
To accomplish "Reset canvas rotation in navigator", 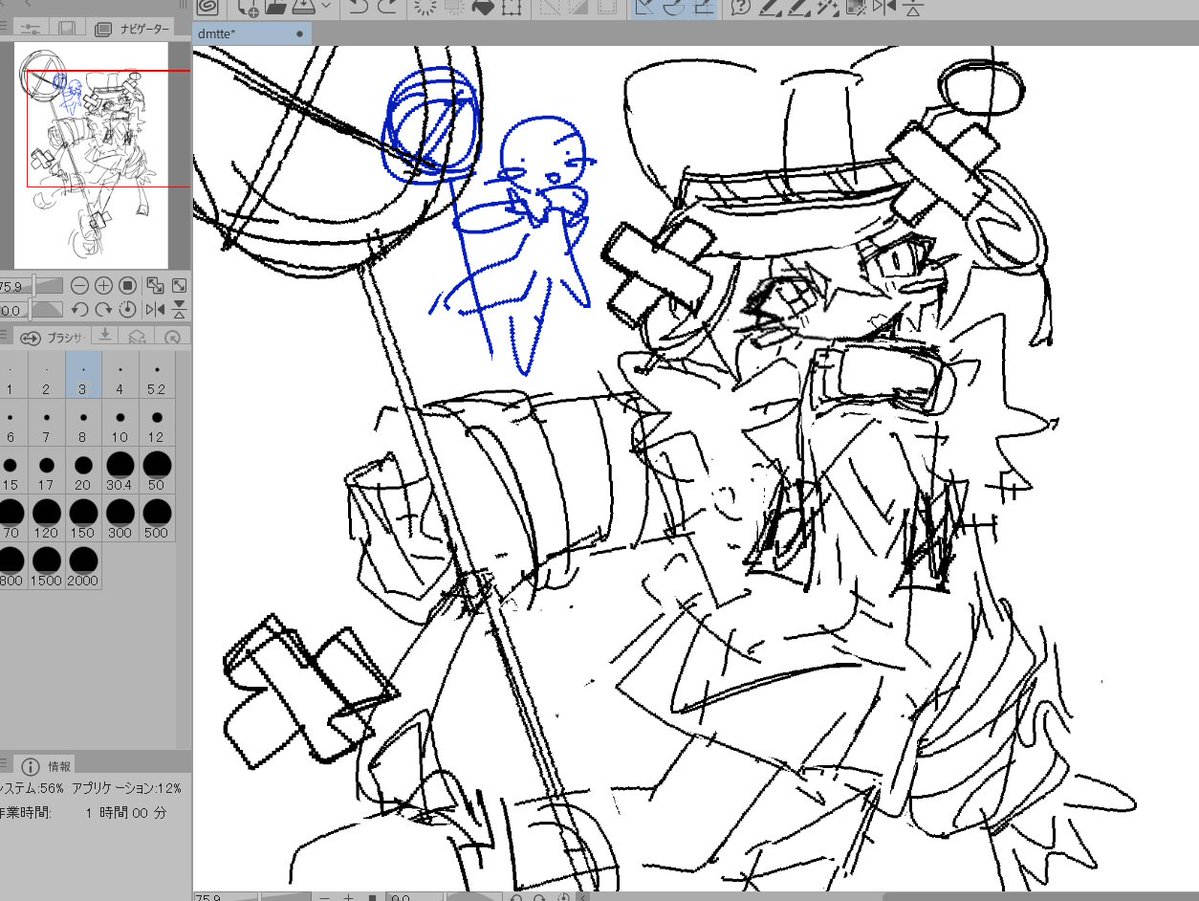I will pyautogui.click(x=128, y=310).
